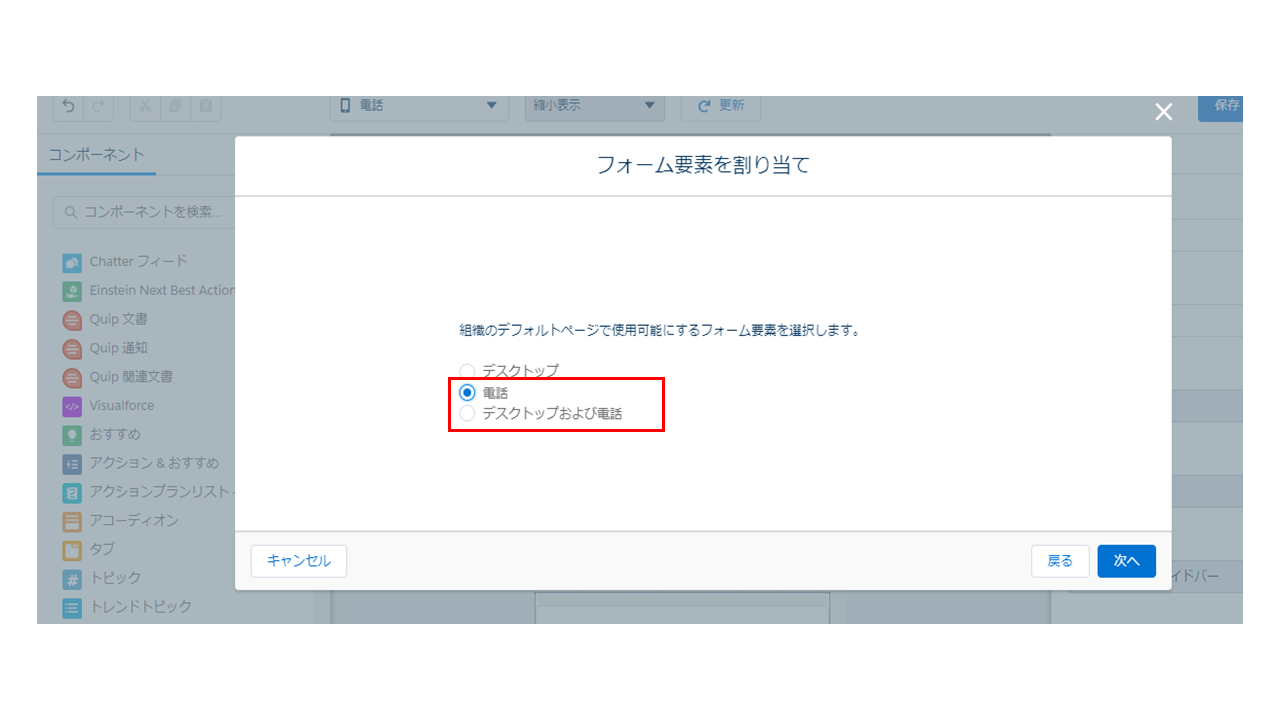Click the cut scissors icon
1280x720 pixels.
[x=145, y=106]
